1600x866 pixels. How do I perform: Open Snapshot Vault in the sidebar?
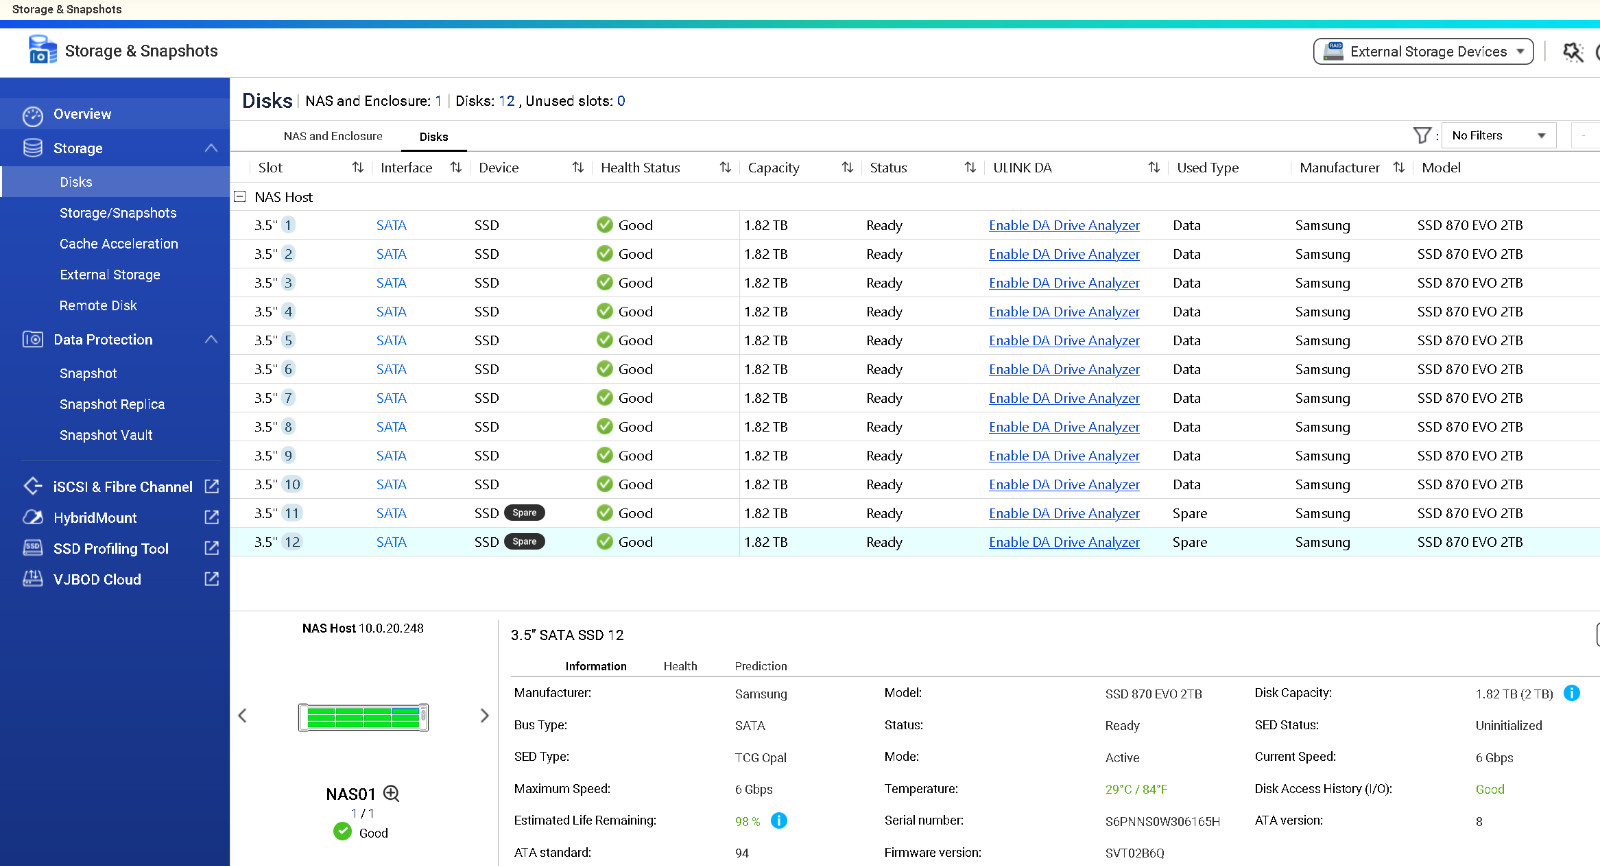coord(106,436)
